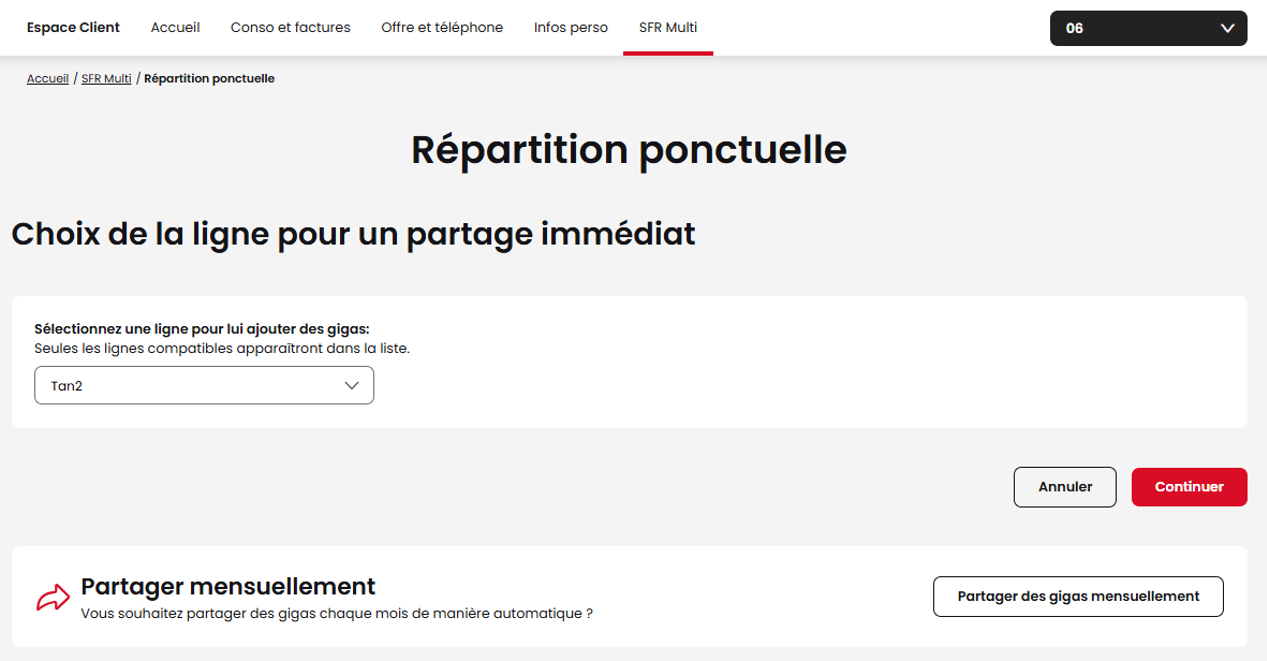
Task: Open the 06 line selector dropdown
Action: [x=1147, y=28]
